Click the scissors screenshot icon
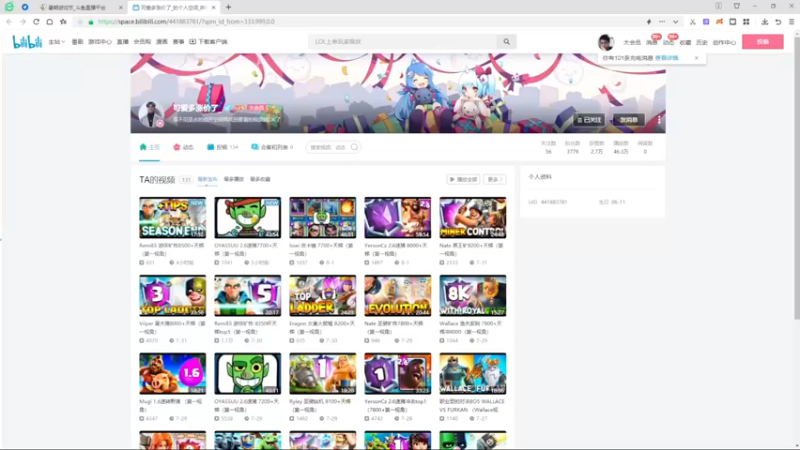 pyautogui.click(x=692, y=22)
